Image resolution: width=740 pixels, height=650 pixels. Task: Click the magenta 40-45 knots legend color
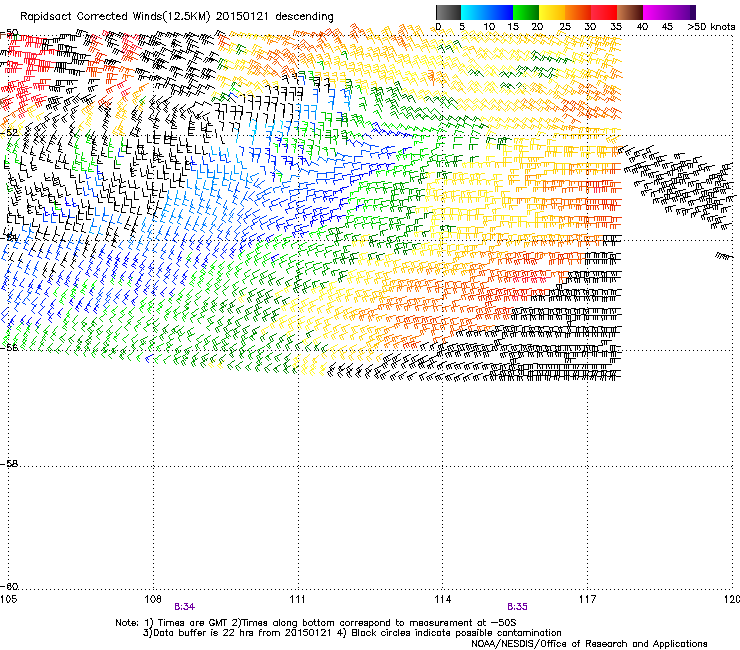[x=656, y=12]
